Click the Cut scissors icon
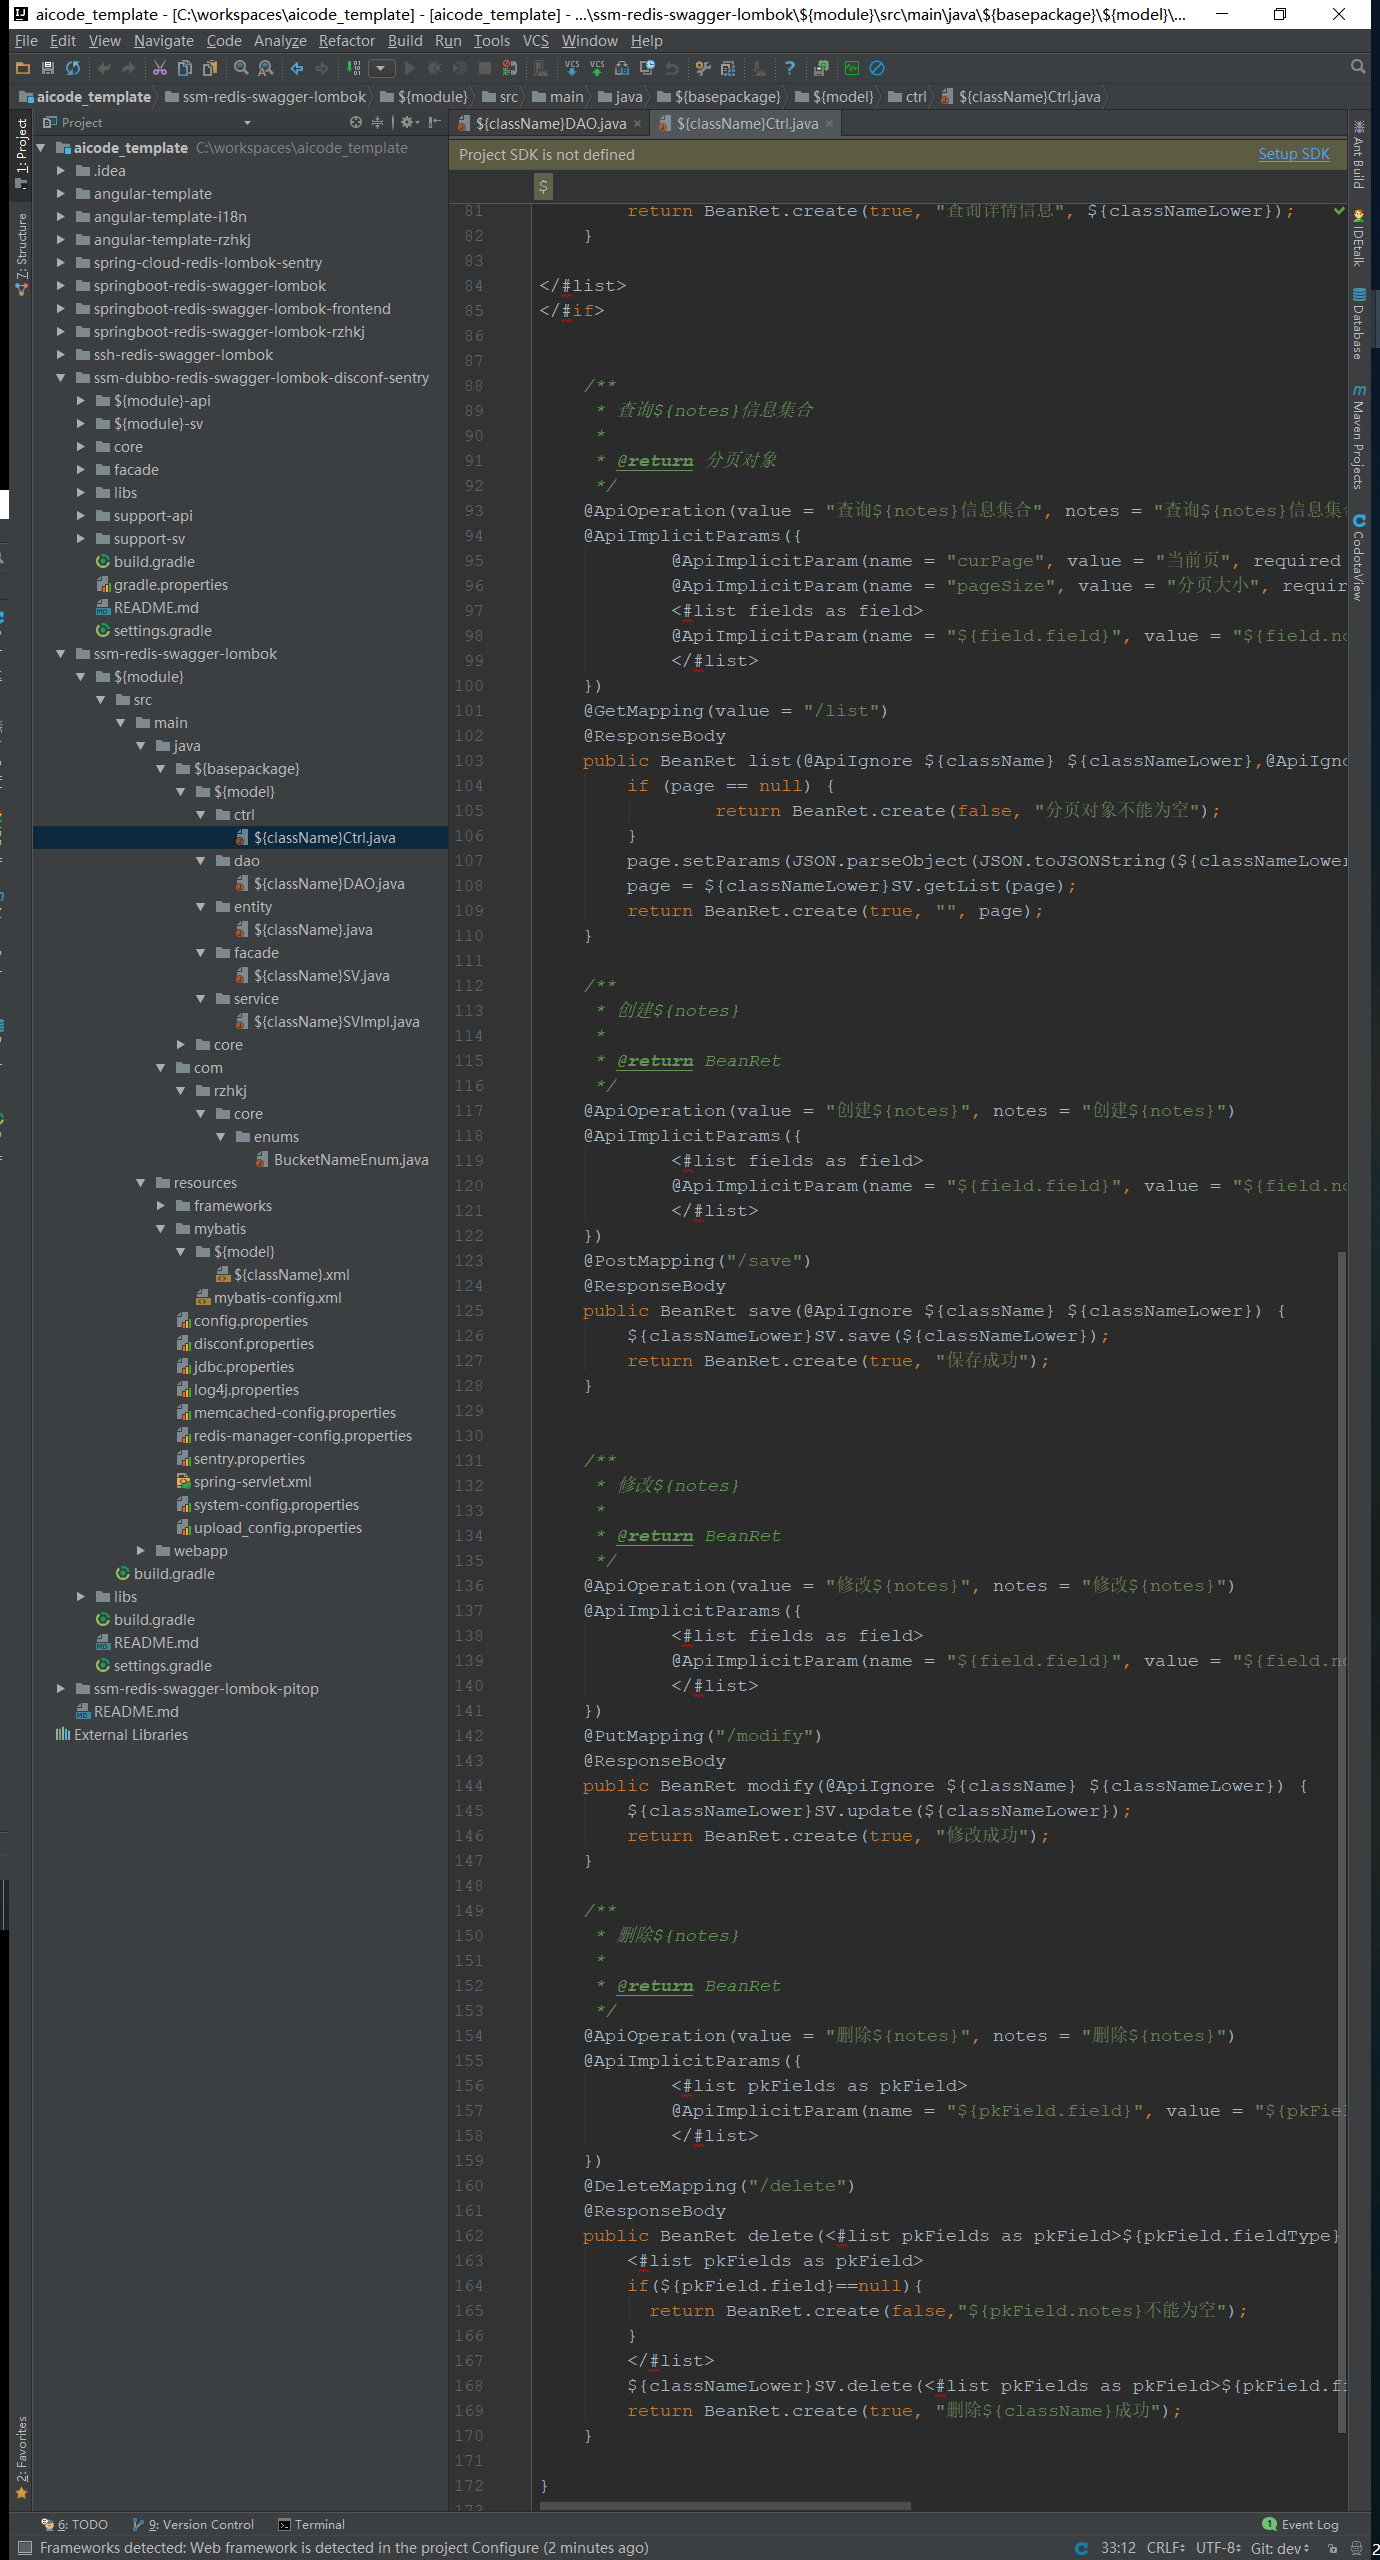 (160, 68)
